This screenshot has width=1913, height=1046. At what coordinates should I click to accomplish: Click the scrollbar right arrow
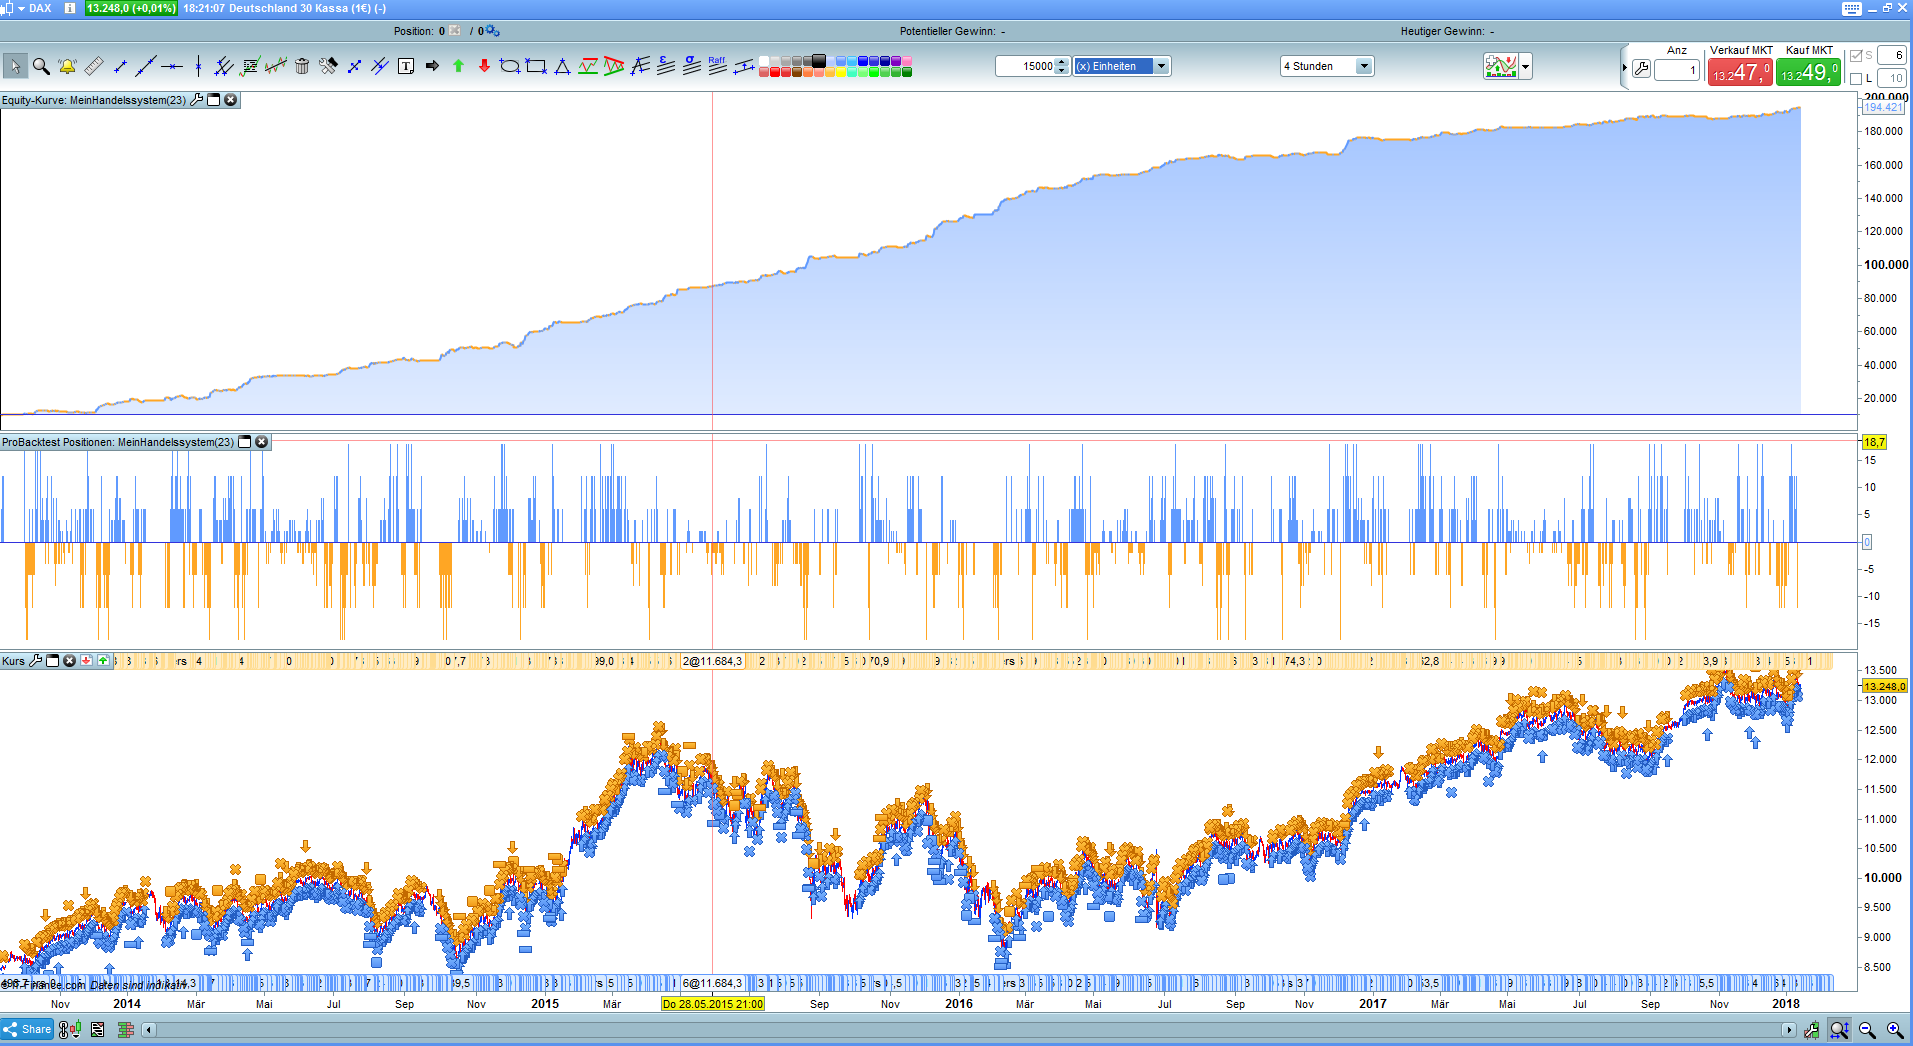(x=1788, y=1030)
